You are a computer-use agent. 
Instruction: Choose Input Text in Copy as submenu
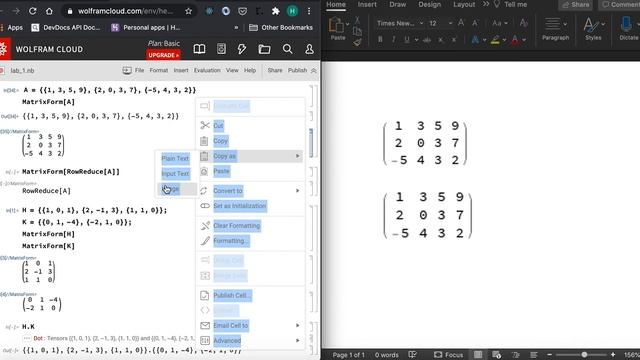click(176, 174)
